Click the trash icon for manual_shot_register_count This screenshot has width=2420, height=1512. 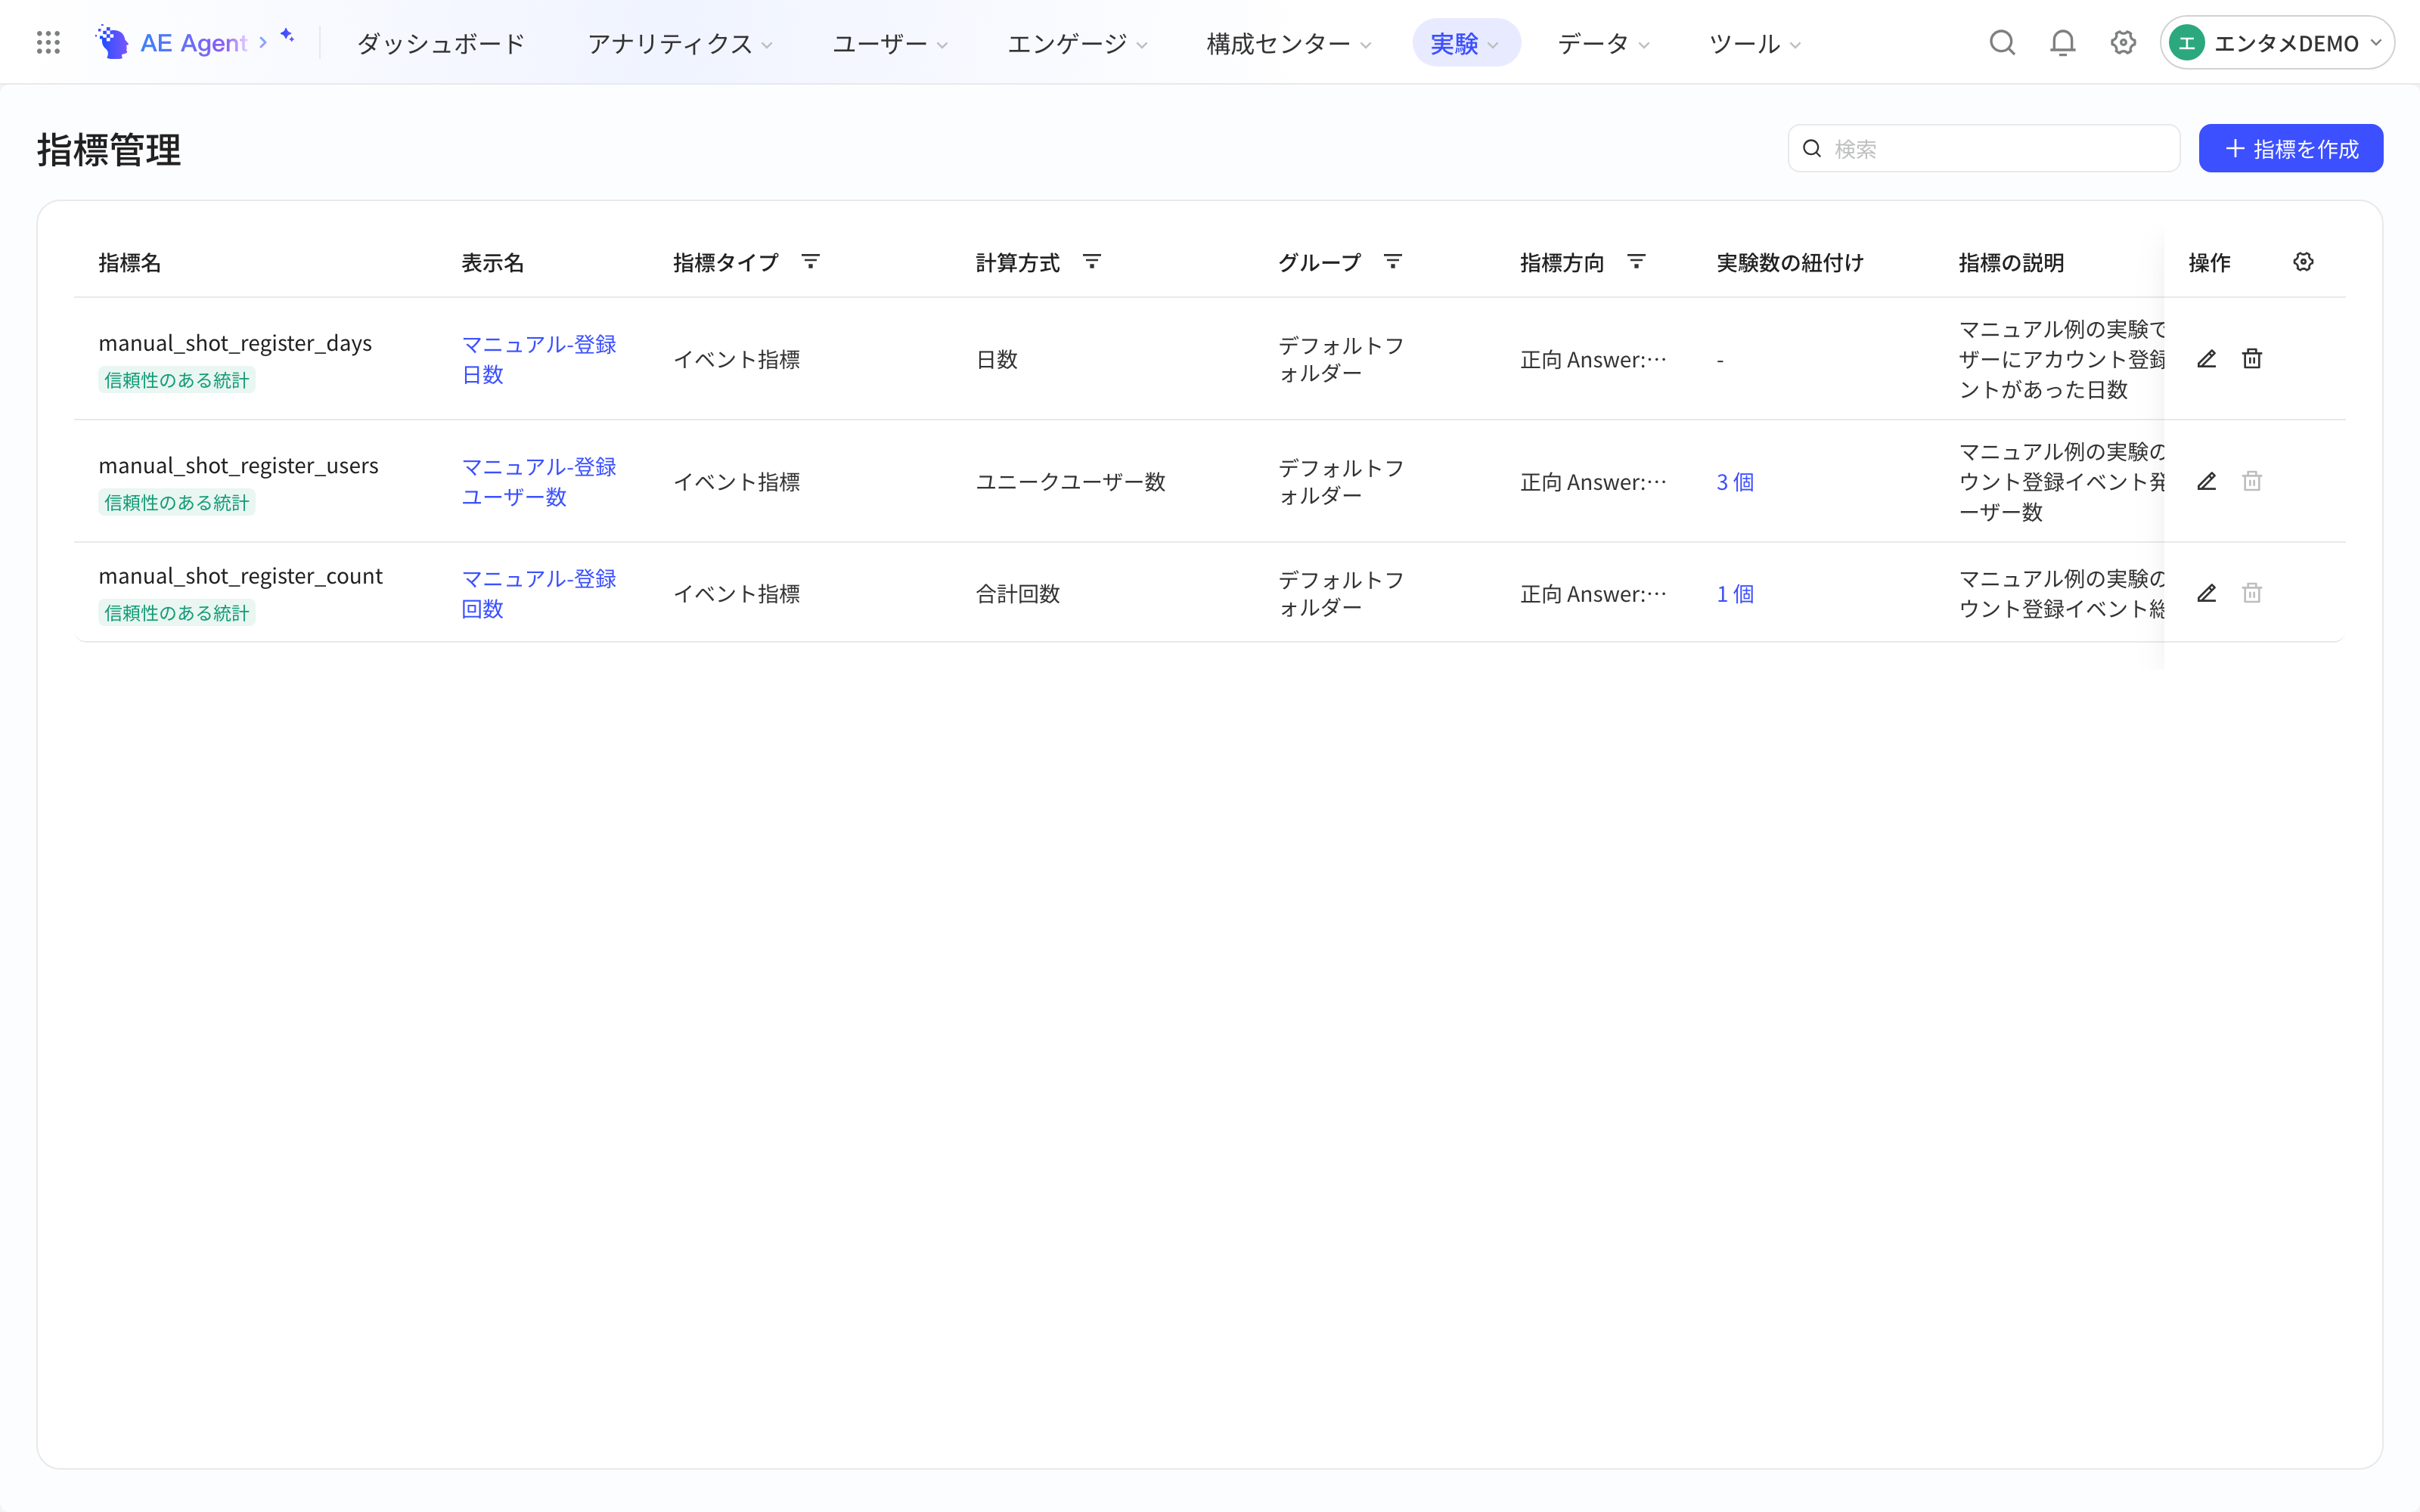[x=2252, y=594]
